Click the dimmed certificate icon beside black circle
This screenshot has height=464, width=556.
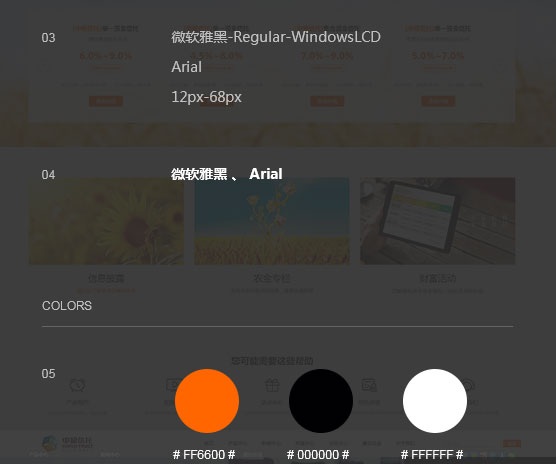369,385
